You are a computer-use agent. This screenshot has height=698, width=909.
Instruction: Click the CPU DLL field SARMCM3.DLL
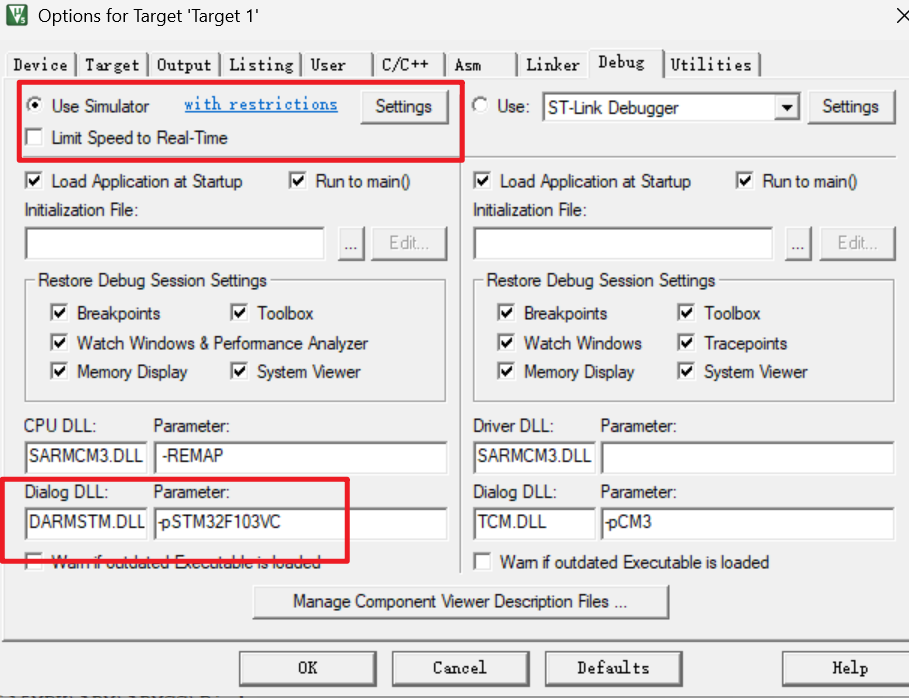tap(86, 457)
